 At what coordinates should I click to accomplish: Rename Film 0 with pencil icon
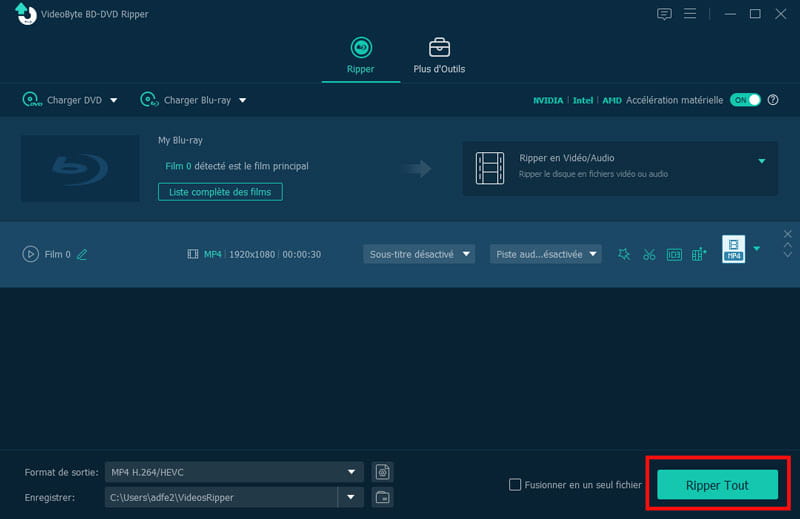[82, 254]
